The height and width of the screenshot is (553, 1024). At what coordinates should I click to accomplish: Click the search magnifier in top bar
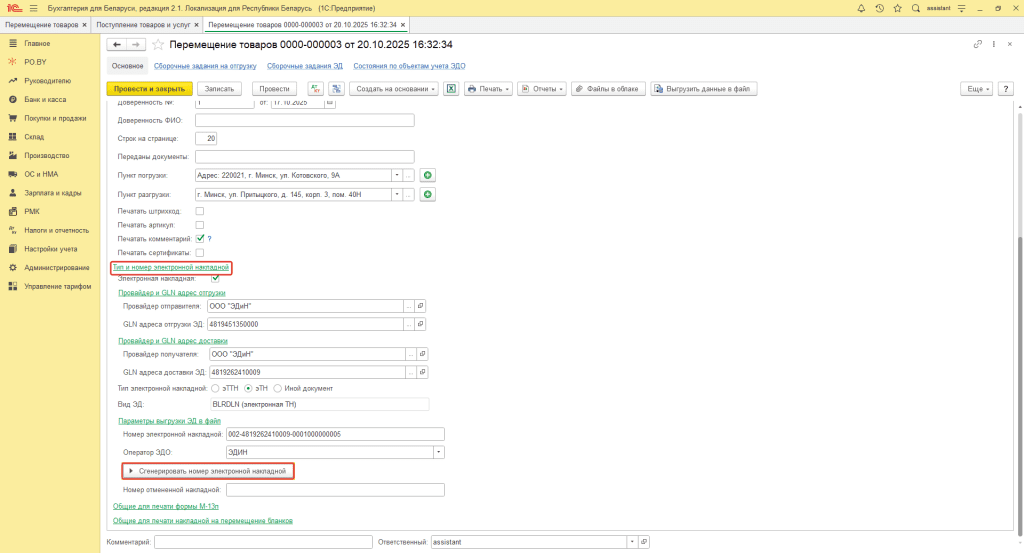point(914,8)
